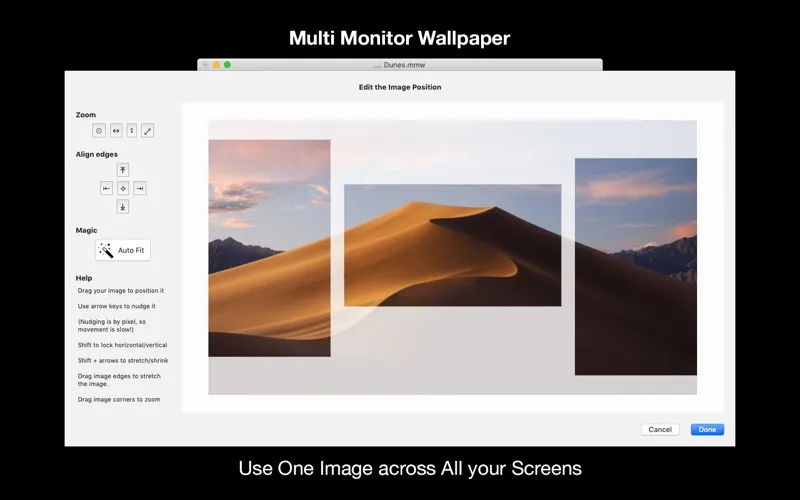This screenshot has width=800, height=500.
Task: Click the 'Zoom' section label
Action: (86, 115)
